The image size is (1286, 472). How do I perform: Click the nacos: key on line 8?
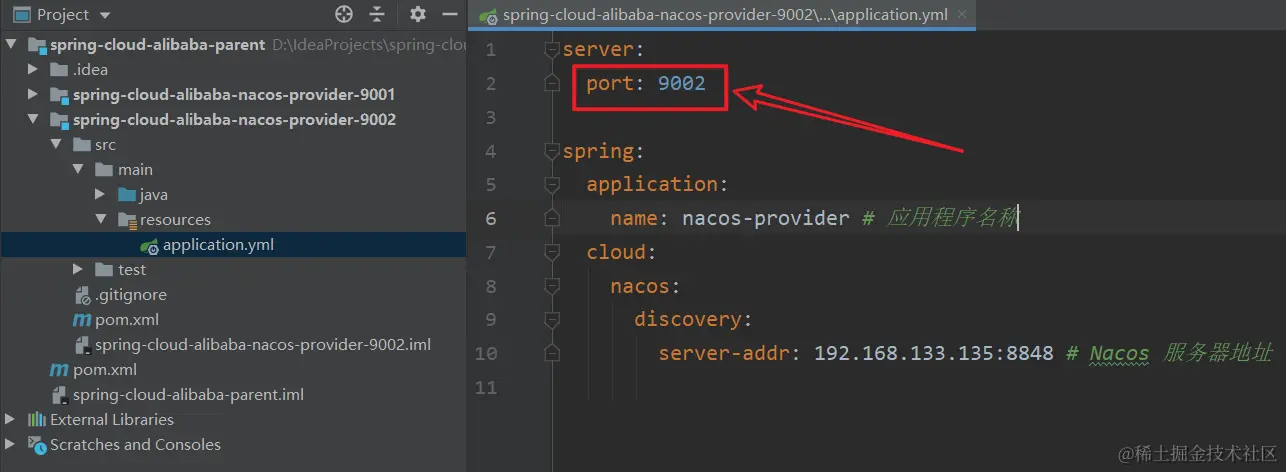646,286
